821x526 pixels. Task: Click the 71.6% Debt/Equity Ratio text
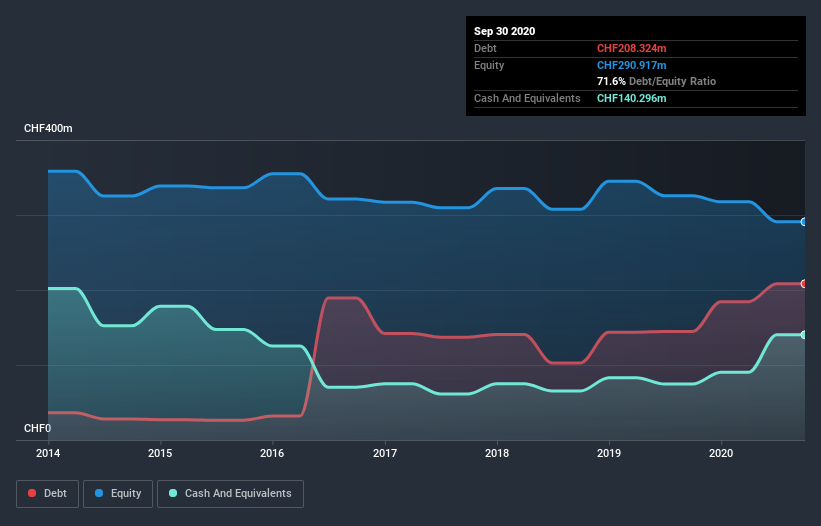coord(657,81)
